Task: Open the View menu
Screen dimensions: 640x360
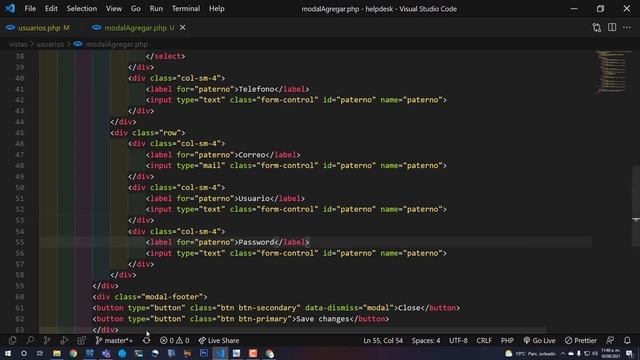Action: 114,9
